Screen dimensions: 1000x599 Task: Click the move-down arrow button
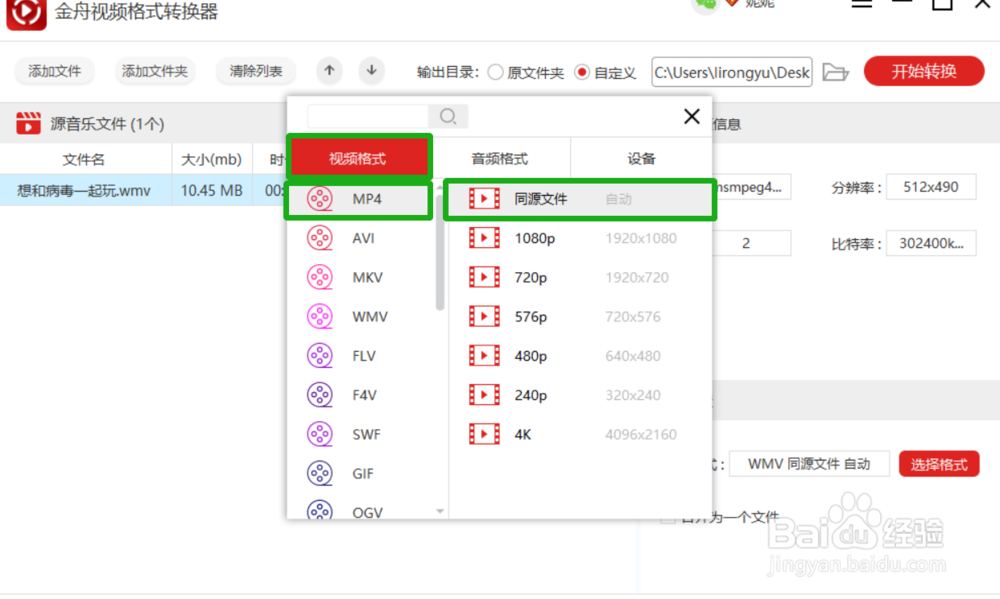pyautogui.click(x=371, y=71)
